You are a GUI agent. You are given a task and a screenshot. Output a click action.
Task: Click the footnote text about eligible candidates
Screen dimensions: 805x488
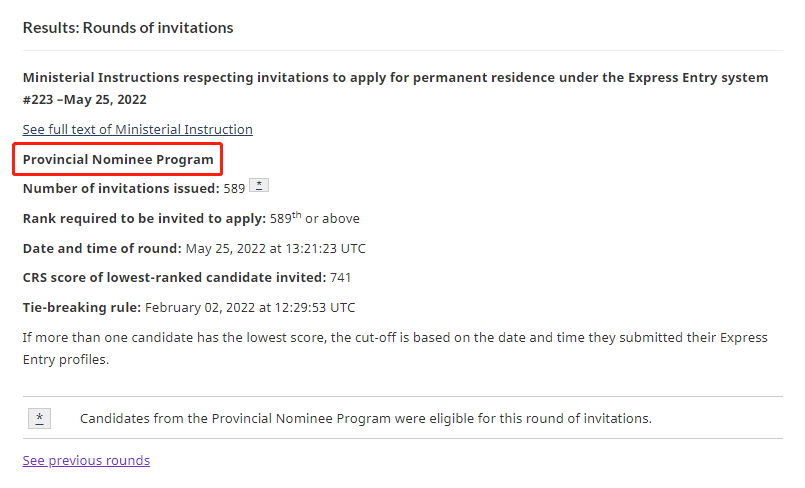[366, 419]
